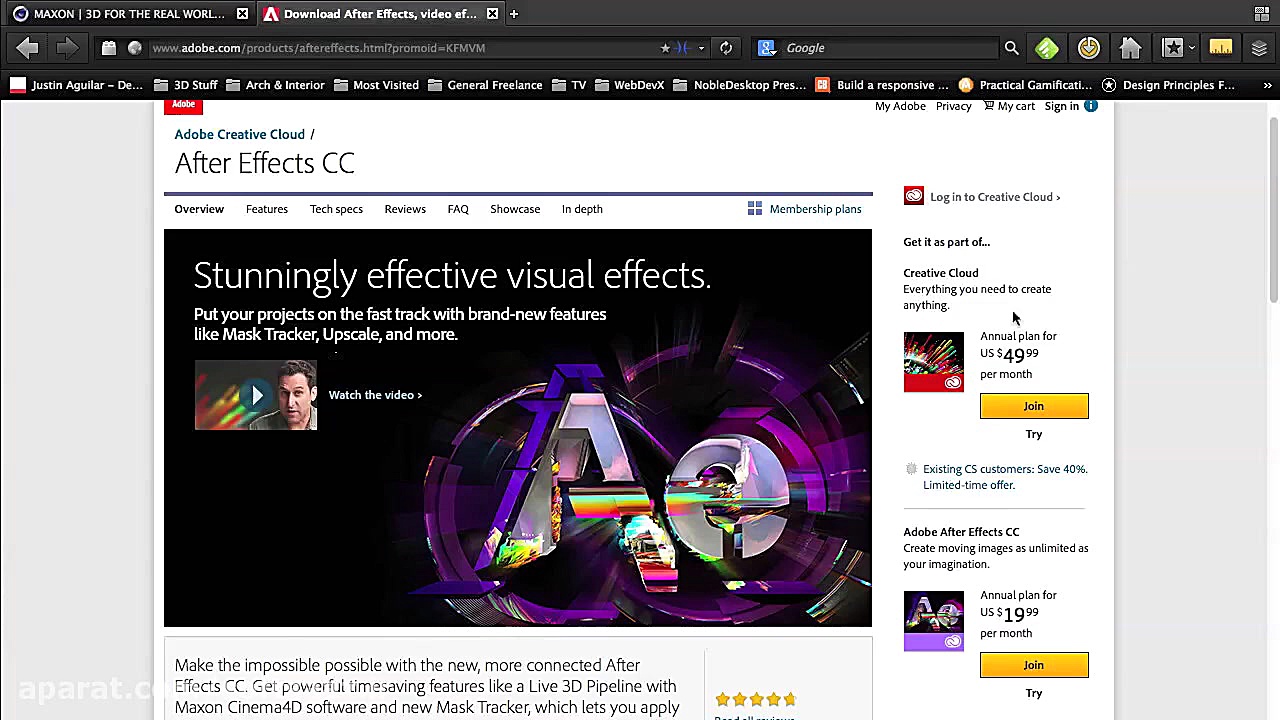Open the Reviews tab
Screen dimensions: 1280x720
(405, 209)
